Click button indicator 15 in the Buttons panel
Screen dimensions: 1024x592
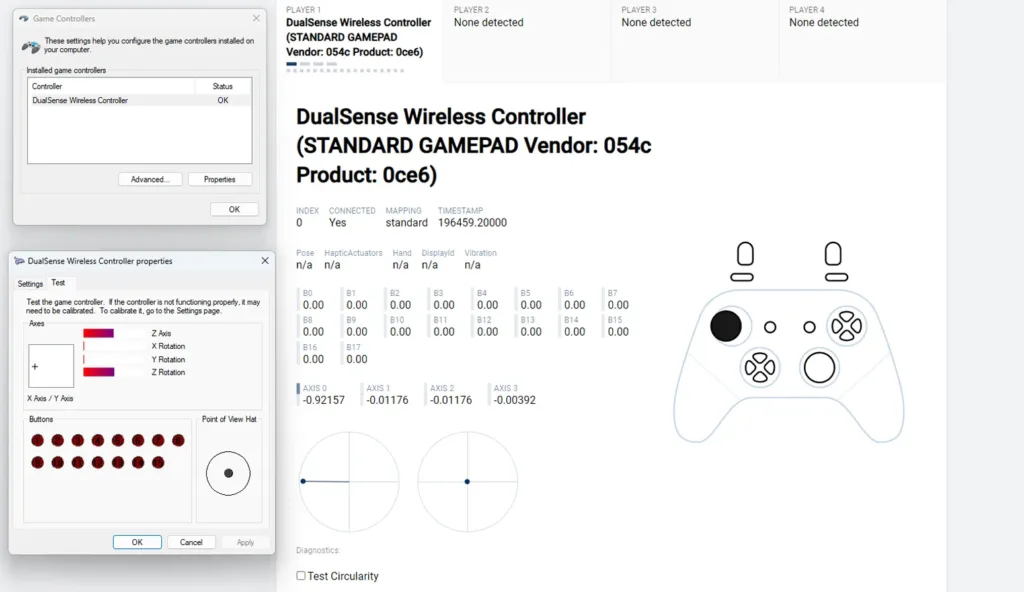158,463
